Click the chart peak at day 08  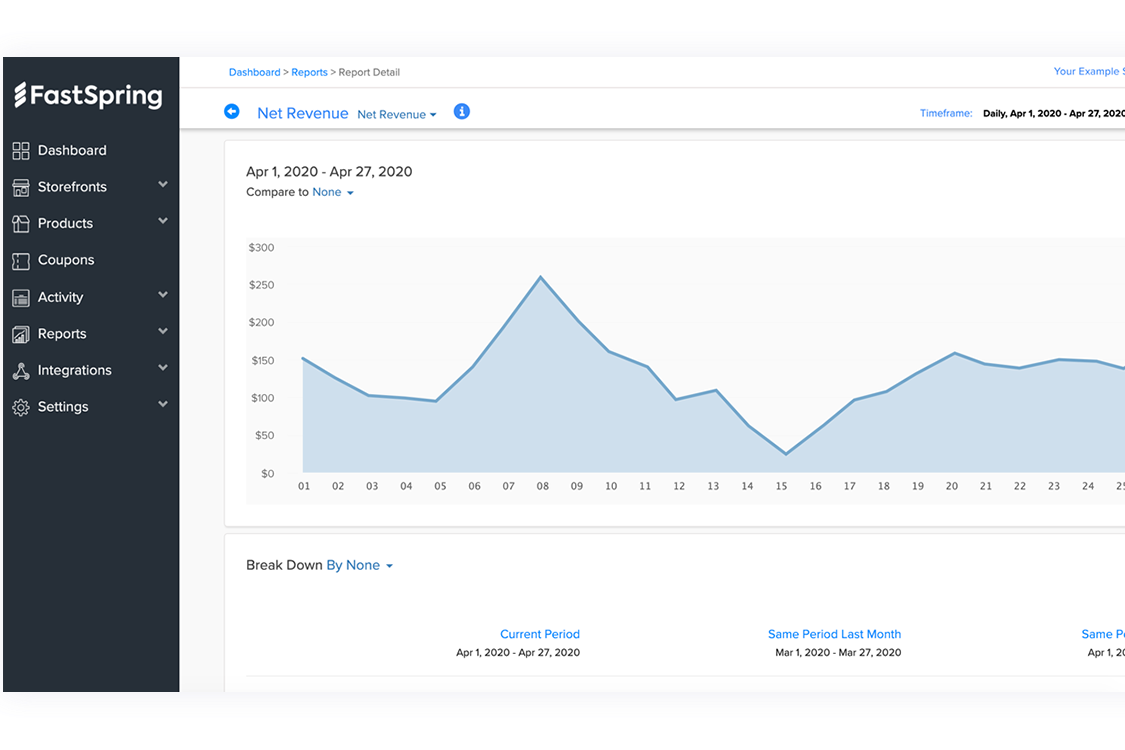(x=541, y=277)
